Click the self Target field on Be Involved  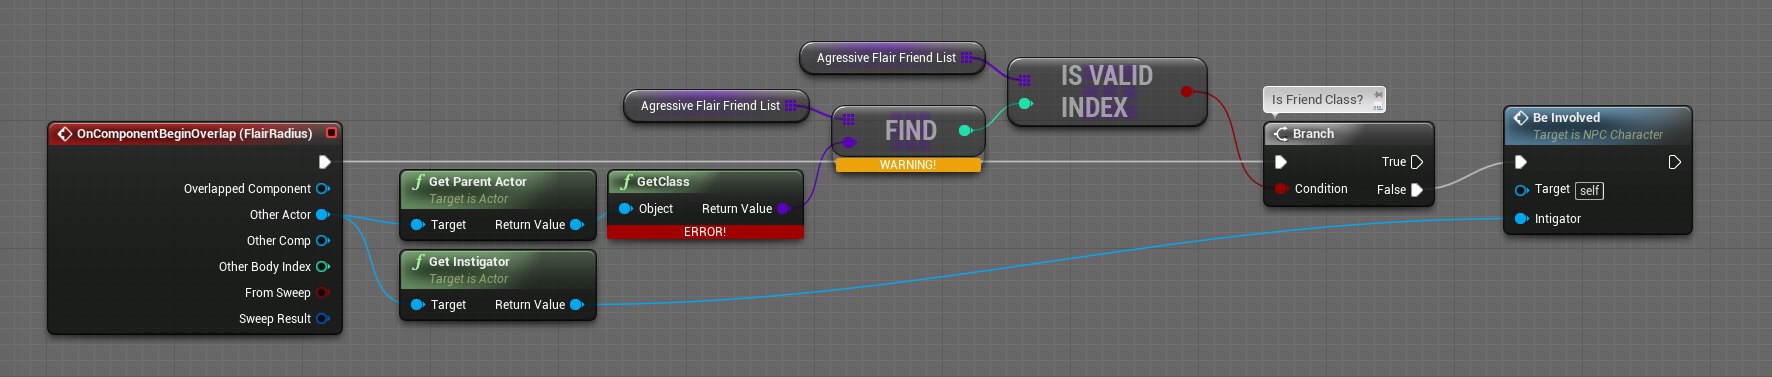point(1589,190)
